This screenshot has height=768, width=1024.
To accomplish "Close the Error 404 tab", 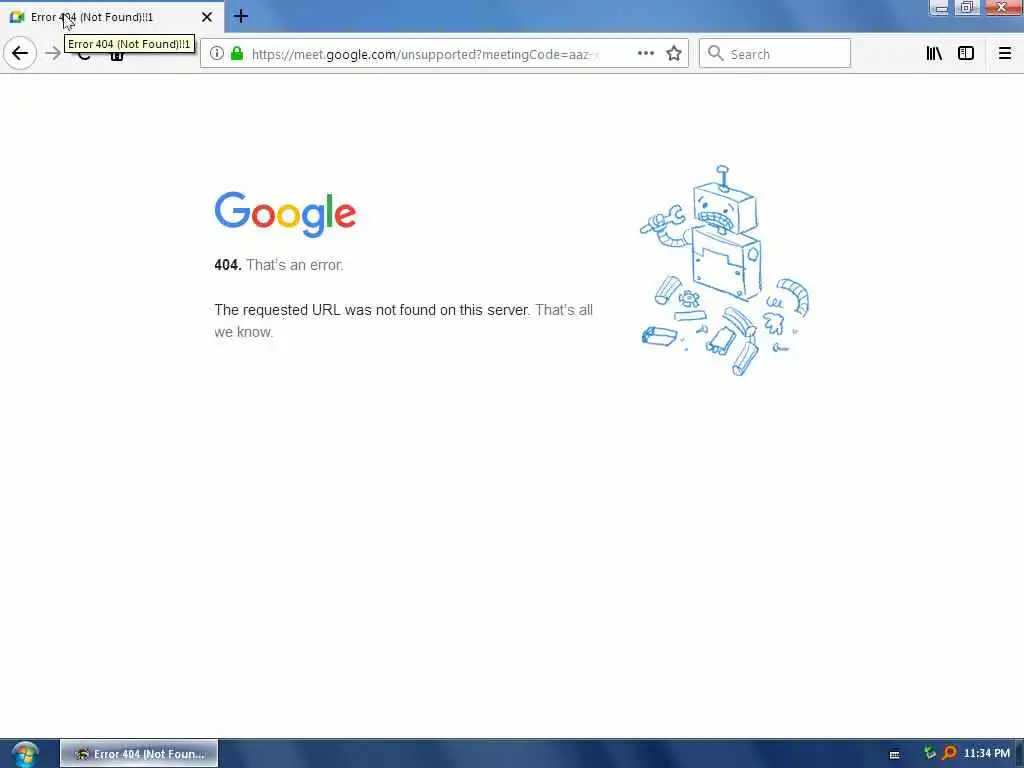I will (207, 17).
